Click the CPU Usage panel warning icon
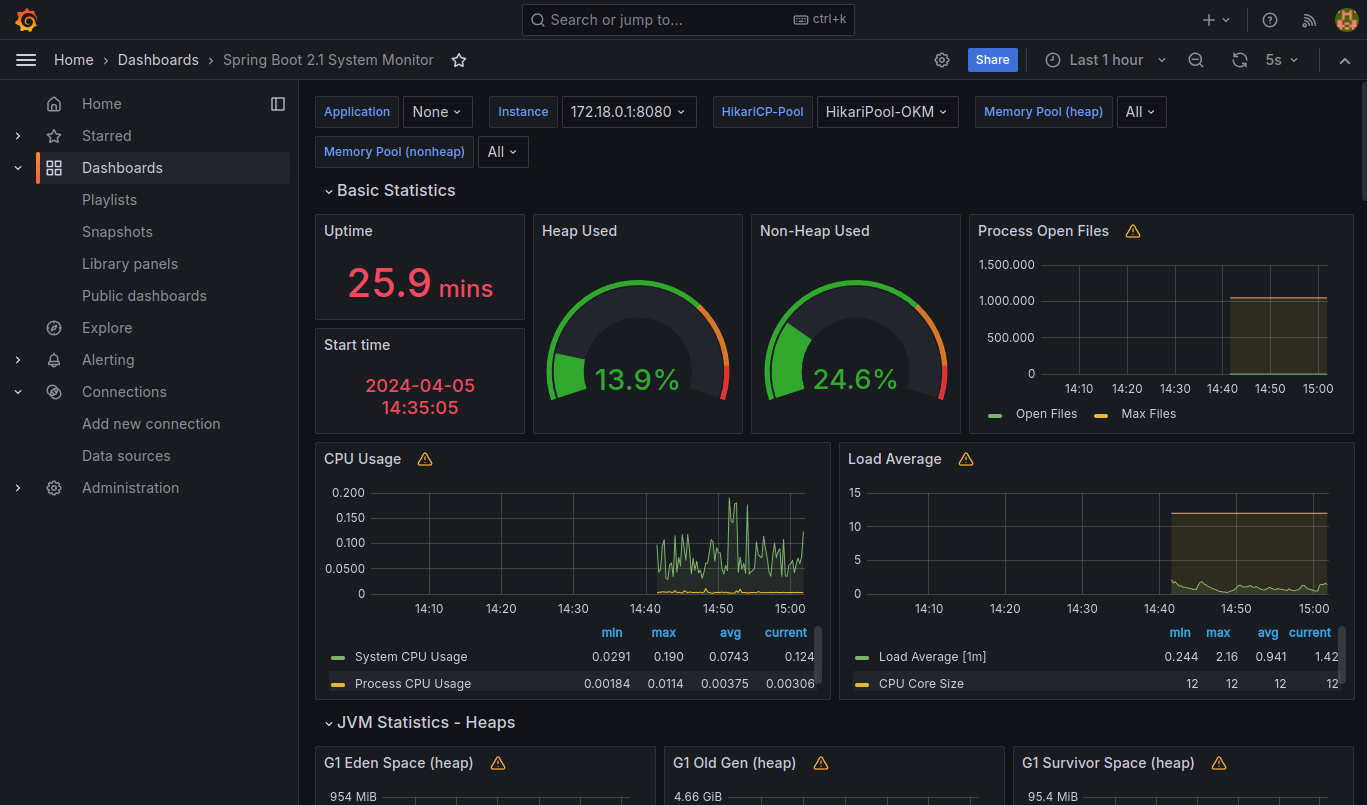Screen dimensions: 1367x805 (425, 459)
